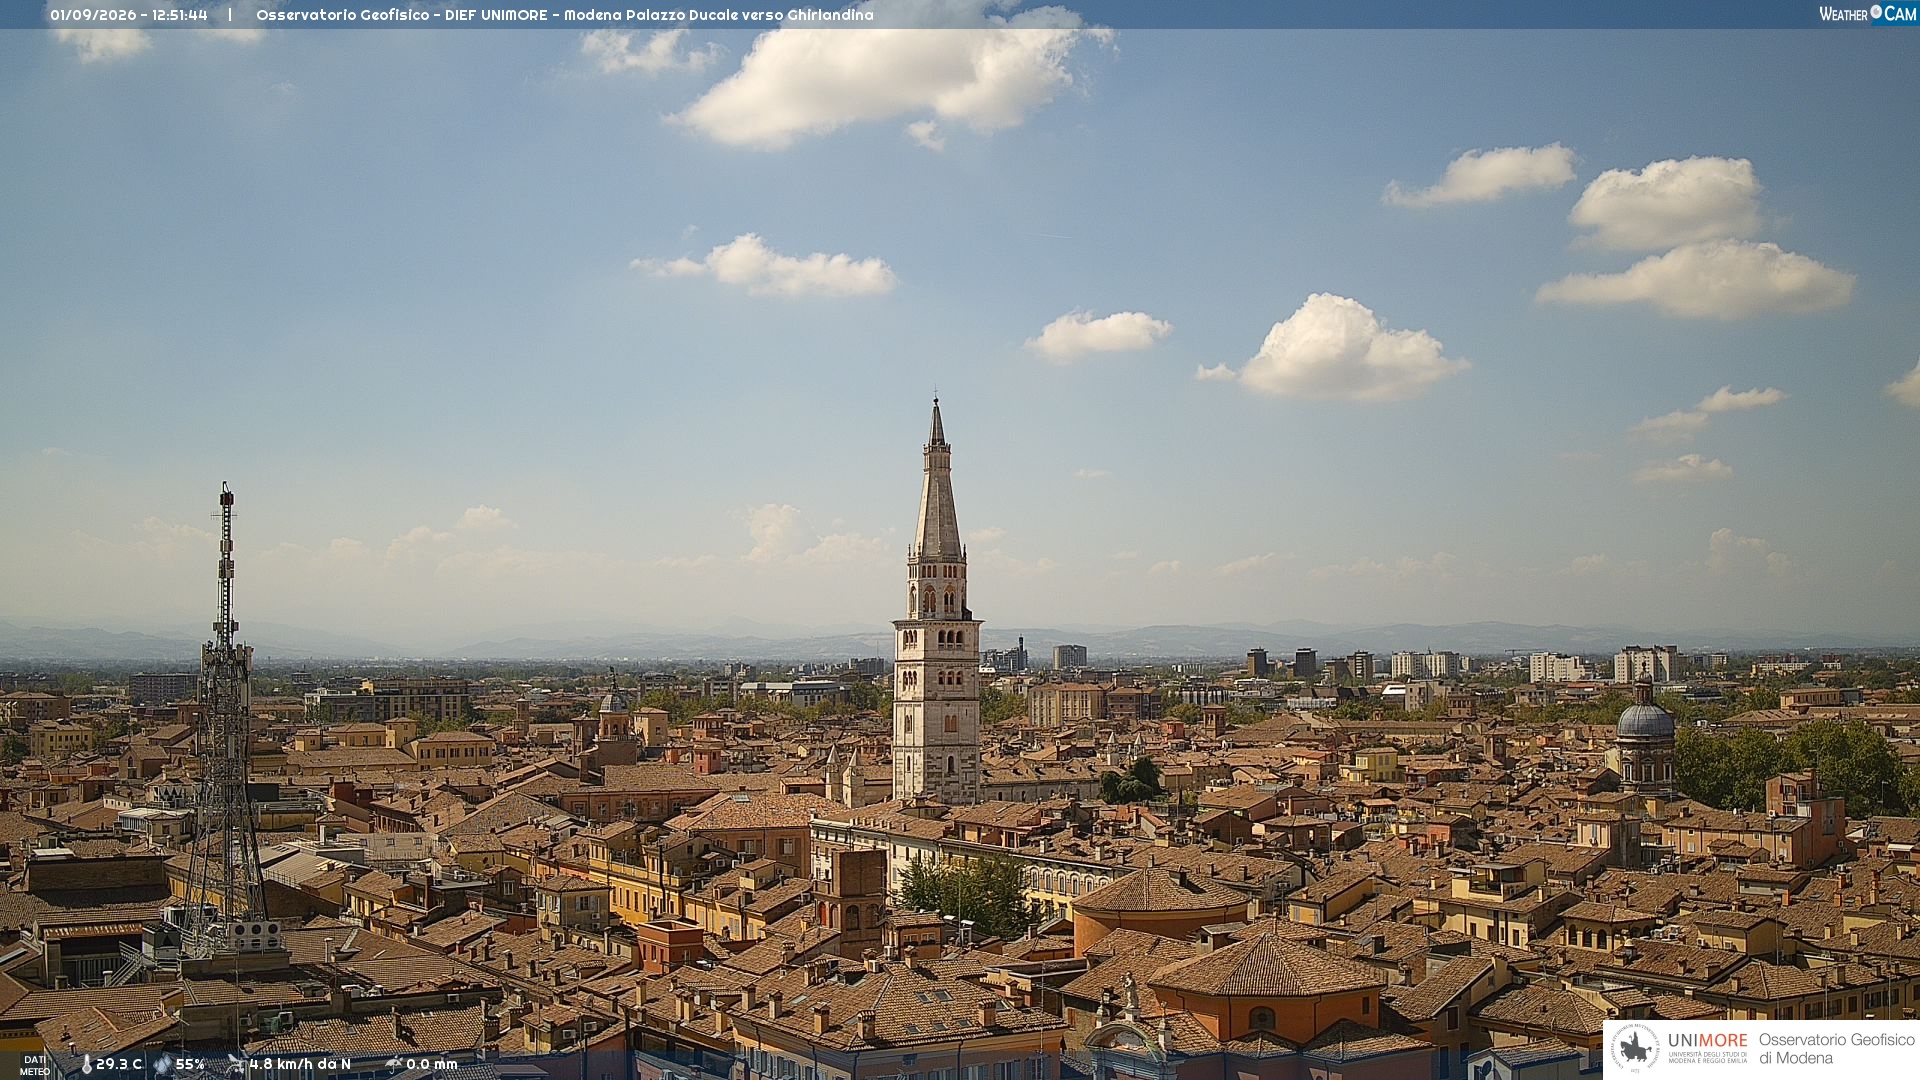Select the 0.0 mm rainfall reading
Image resolution: width=1920 pixels, height=1080 pixels.
432,1064
